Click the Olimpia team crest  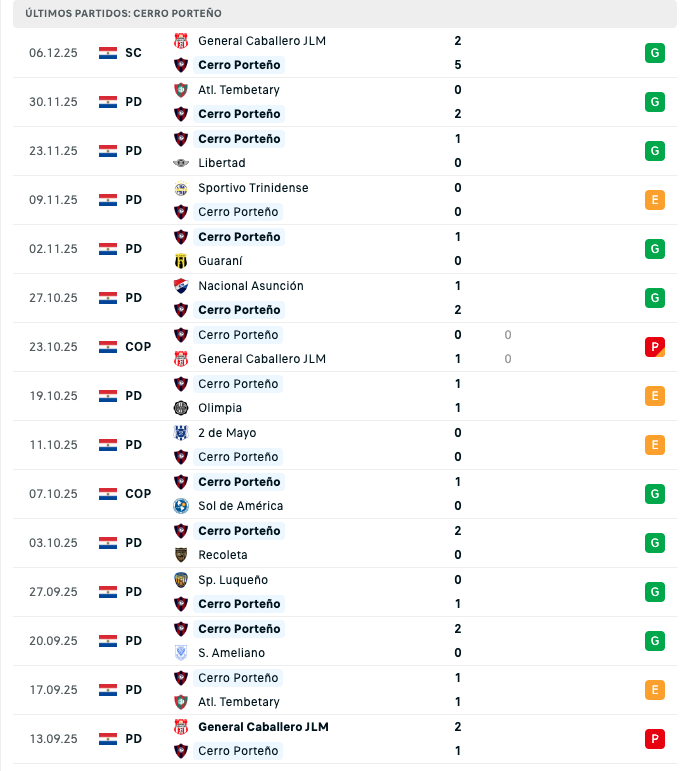[181, 408]
